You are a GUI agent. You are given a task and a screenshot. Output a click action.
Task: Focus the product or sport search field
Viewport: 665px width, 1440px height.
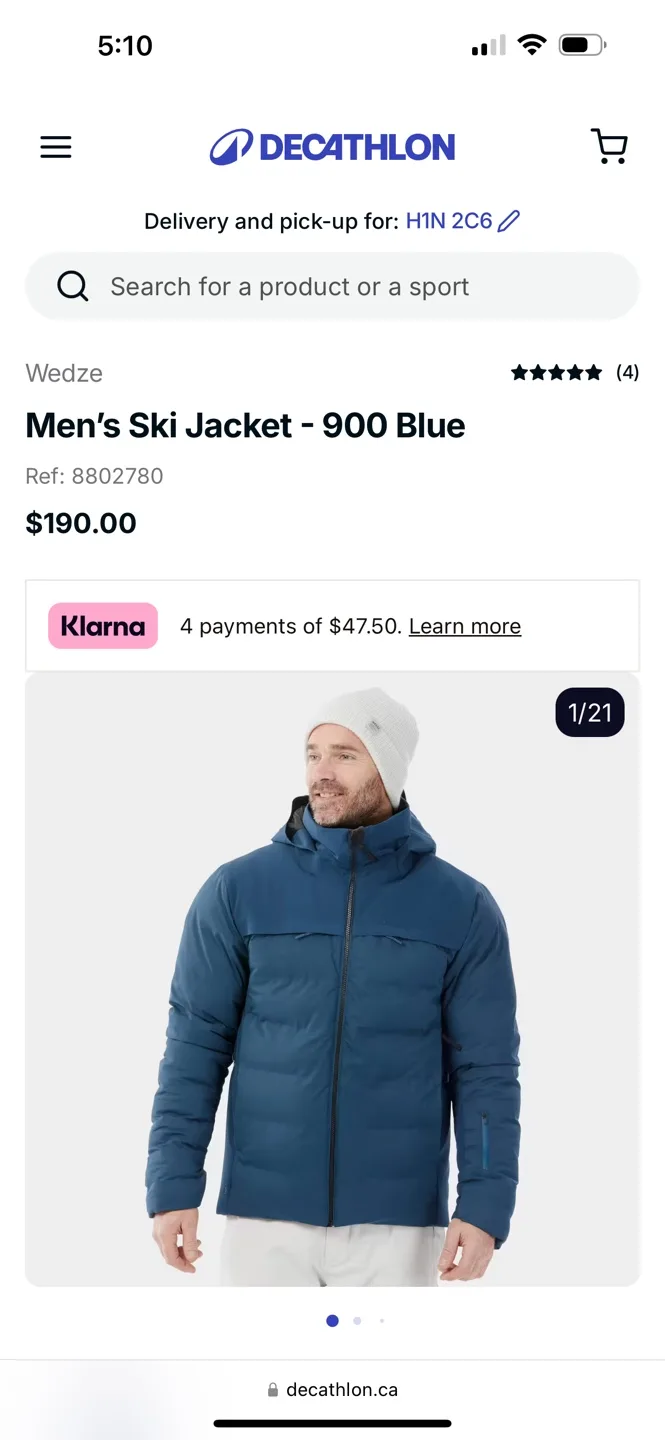pyautogui.click(x=332, y=287)
